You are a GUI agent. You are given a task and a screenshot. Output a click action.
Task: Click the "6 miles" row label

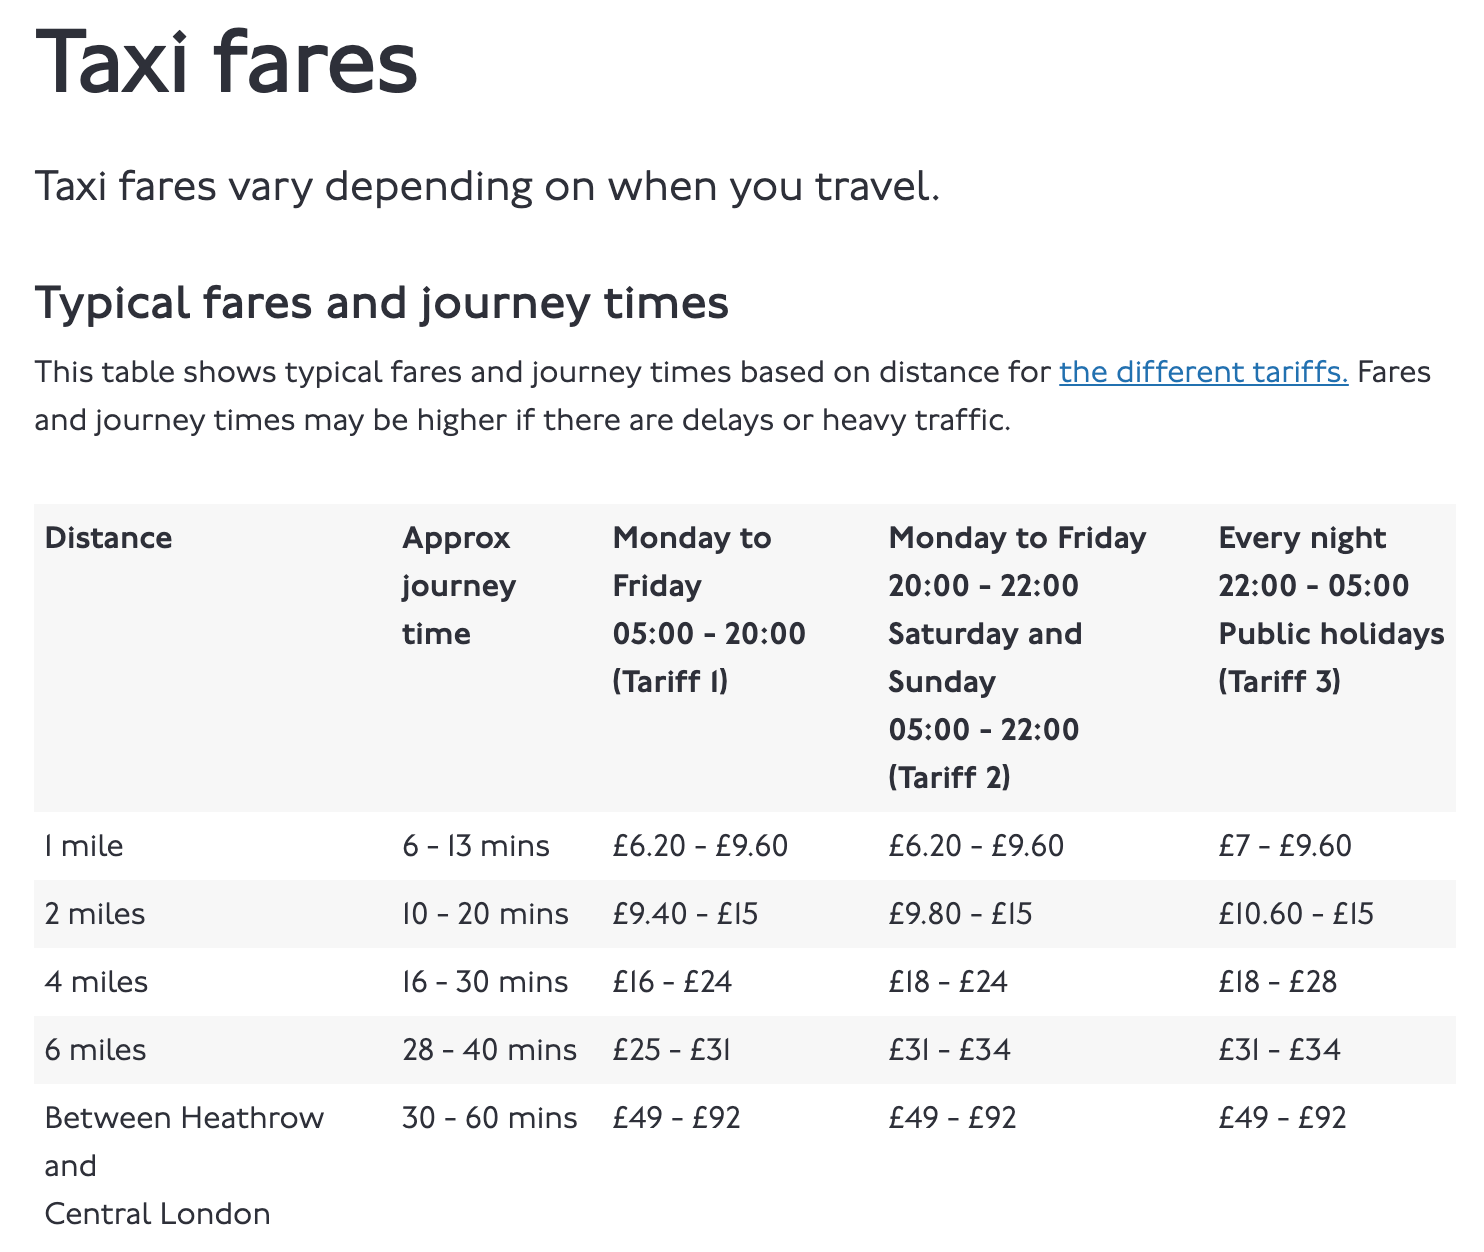[x=96, y=1050]
